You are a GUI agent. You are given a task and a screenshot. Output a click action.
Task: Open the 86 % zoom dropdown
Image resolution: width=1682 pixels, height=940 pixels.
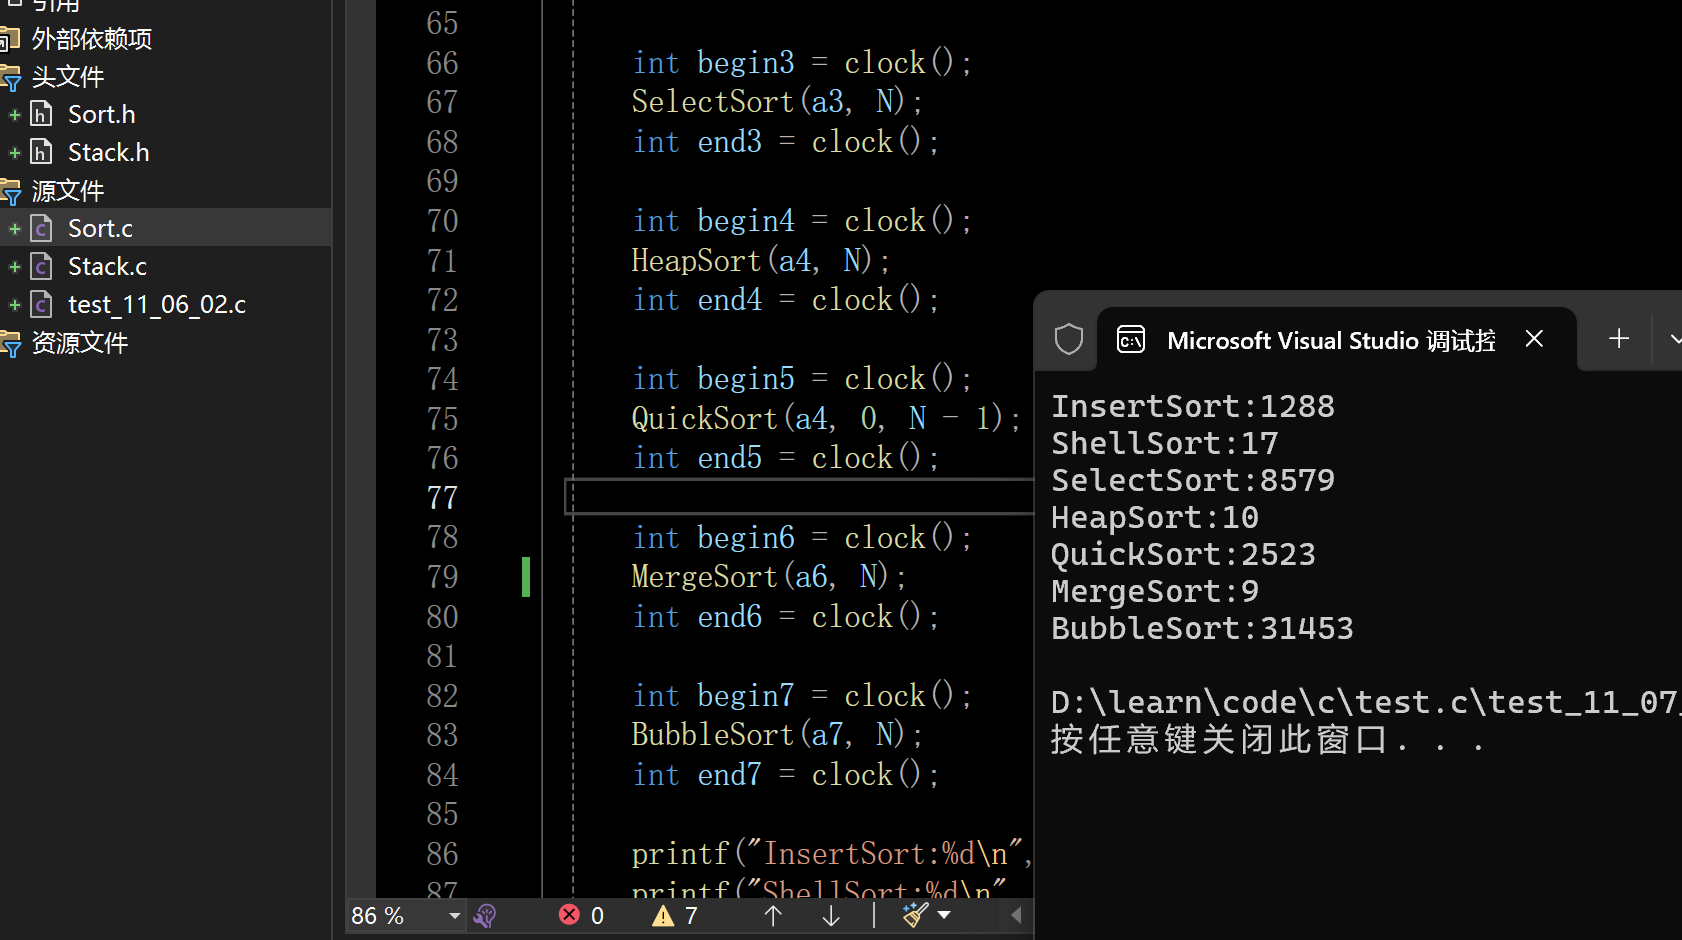click(454, 916)
